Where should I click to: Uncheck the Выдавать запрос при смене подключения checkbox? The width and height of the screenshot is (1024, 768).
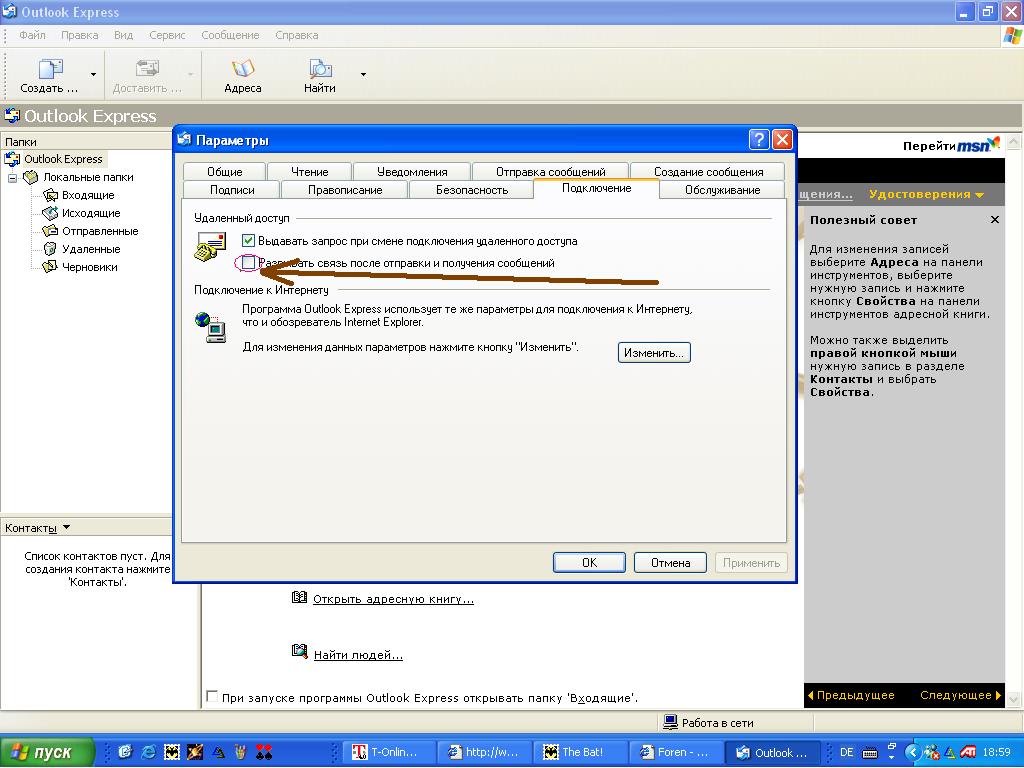click(x=249, y=241)
